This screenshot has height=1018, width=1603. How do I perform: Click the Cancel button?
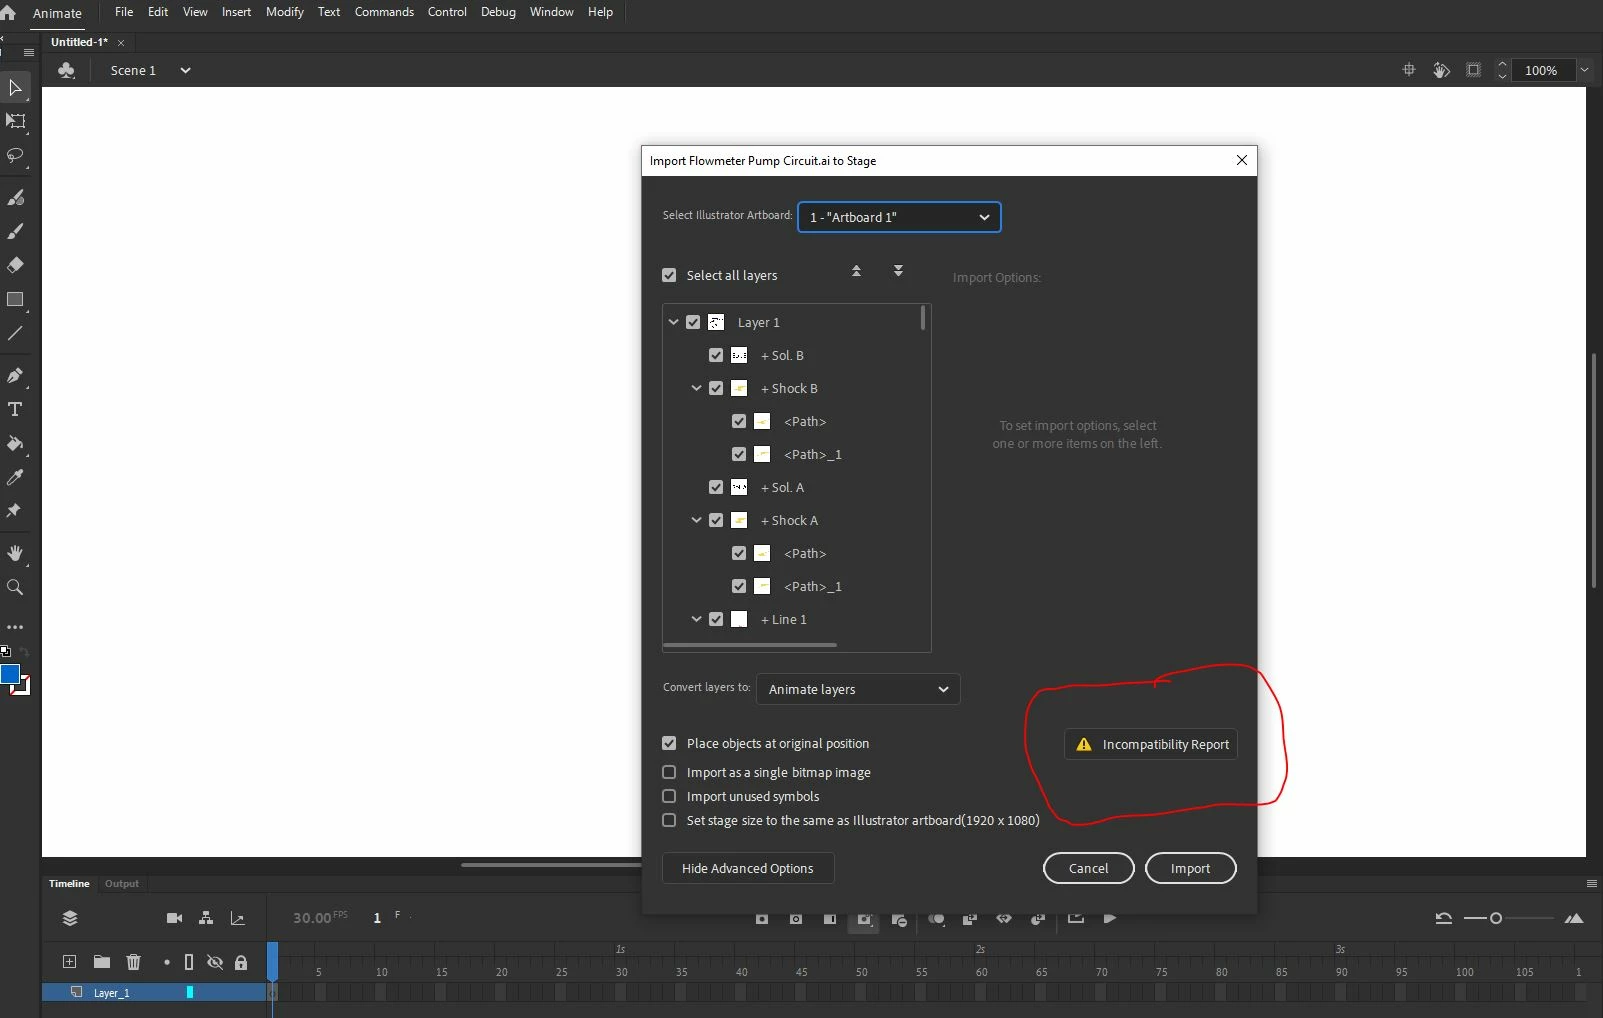pyautogui.click(x=1088, y=868)
